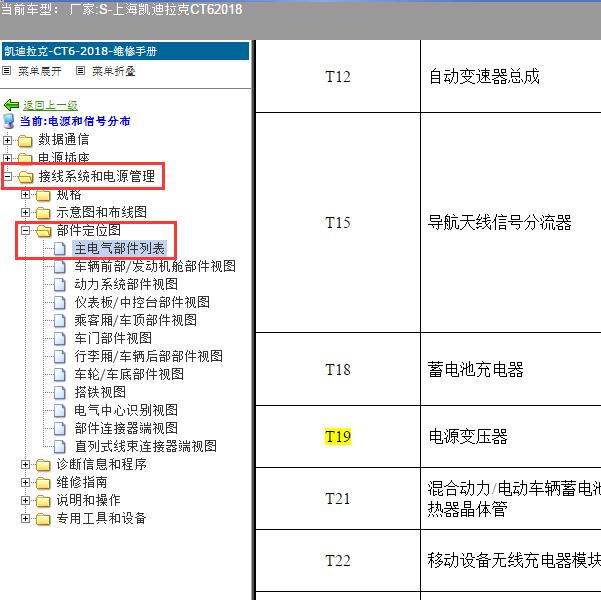
Task: Click the highlighted T19 cell
Action: 338,436
